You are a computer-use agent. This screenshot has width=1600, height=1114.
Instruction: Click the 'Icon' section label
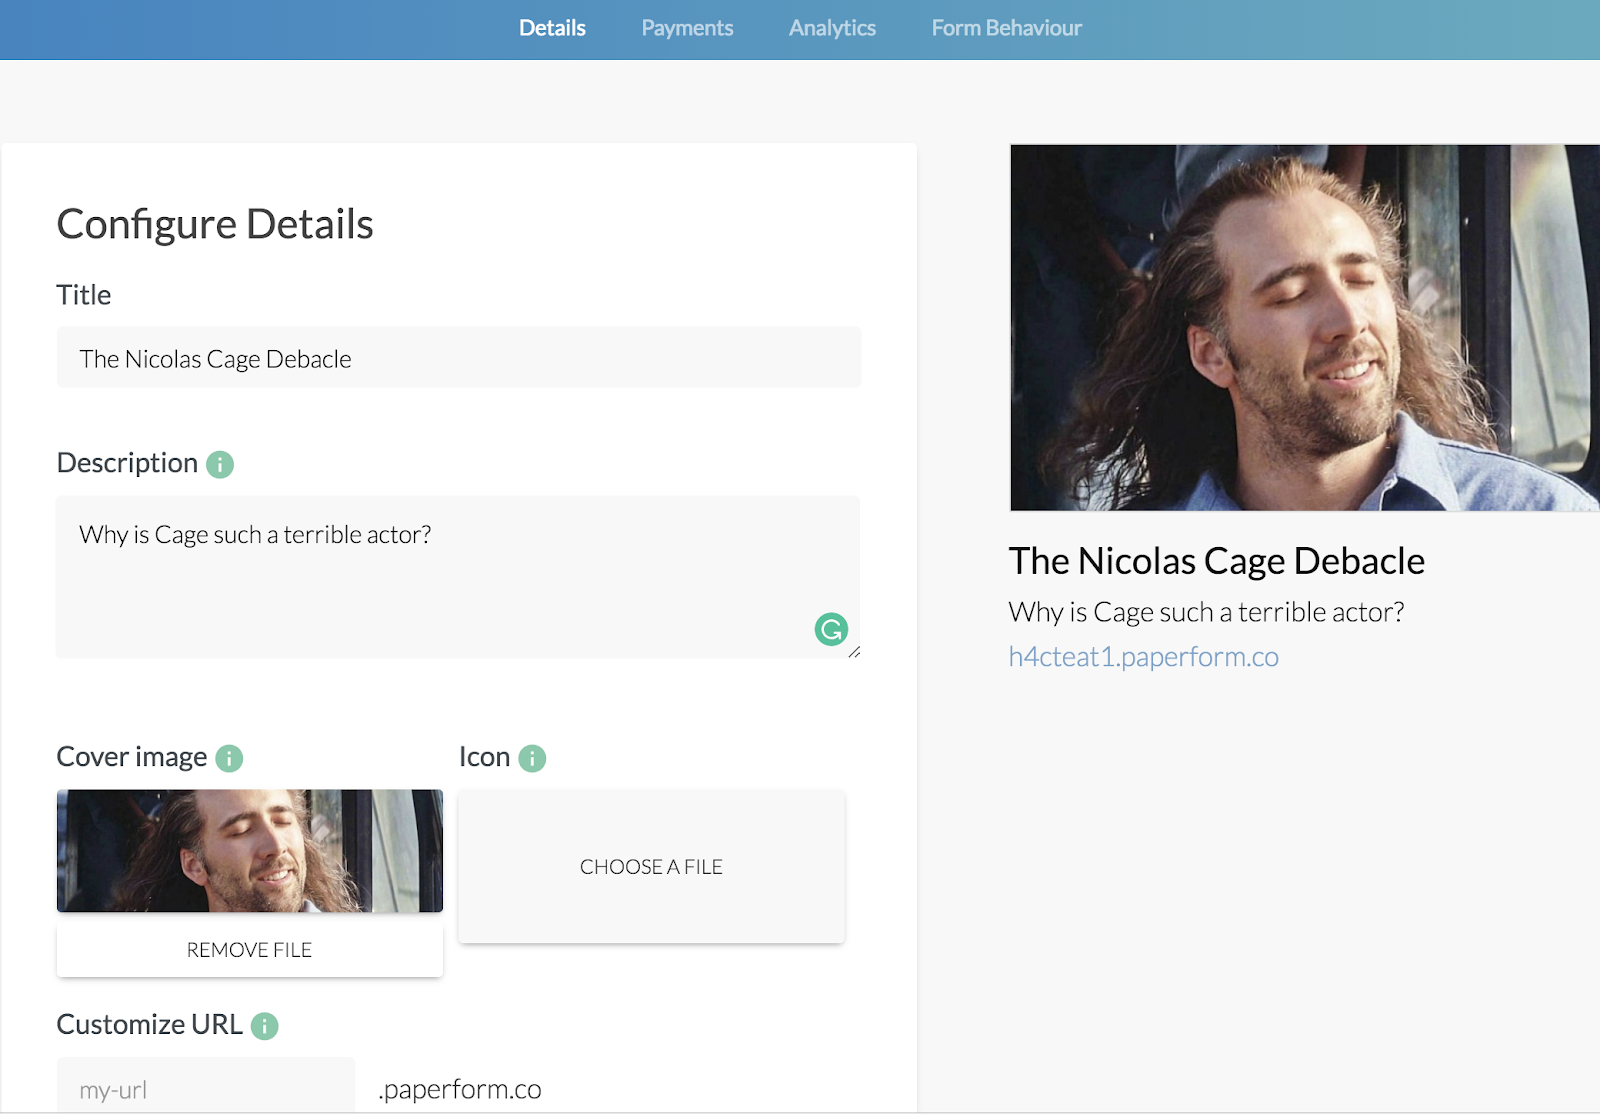pyautogui.click(x=484, y=757)
